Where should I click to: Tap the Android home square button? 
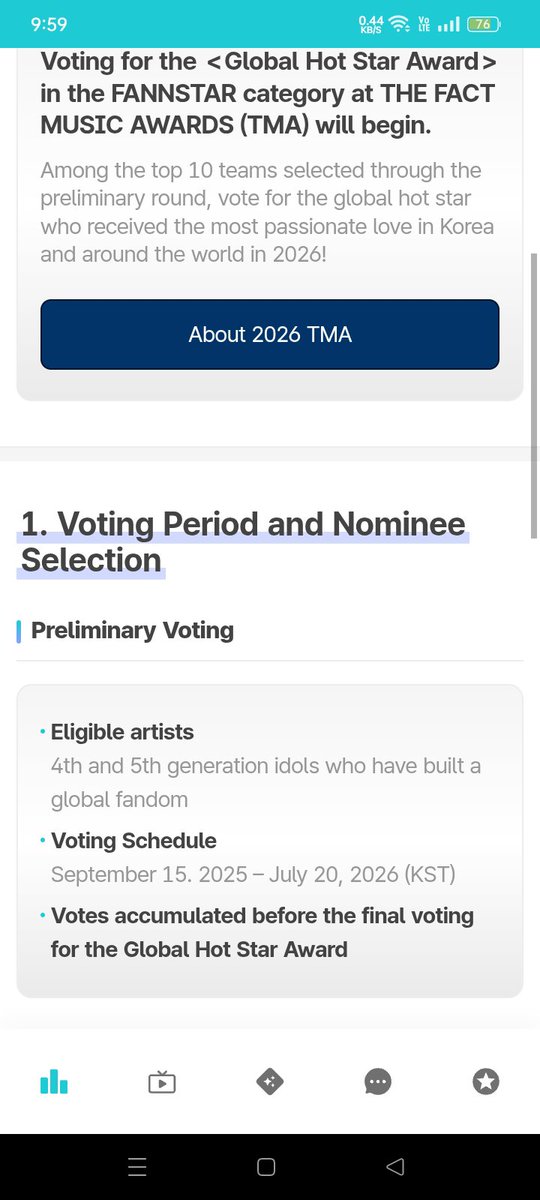click(266, 1166)
